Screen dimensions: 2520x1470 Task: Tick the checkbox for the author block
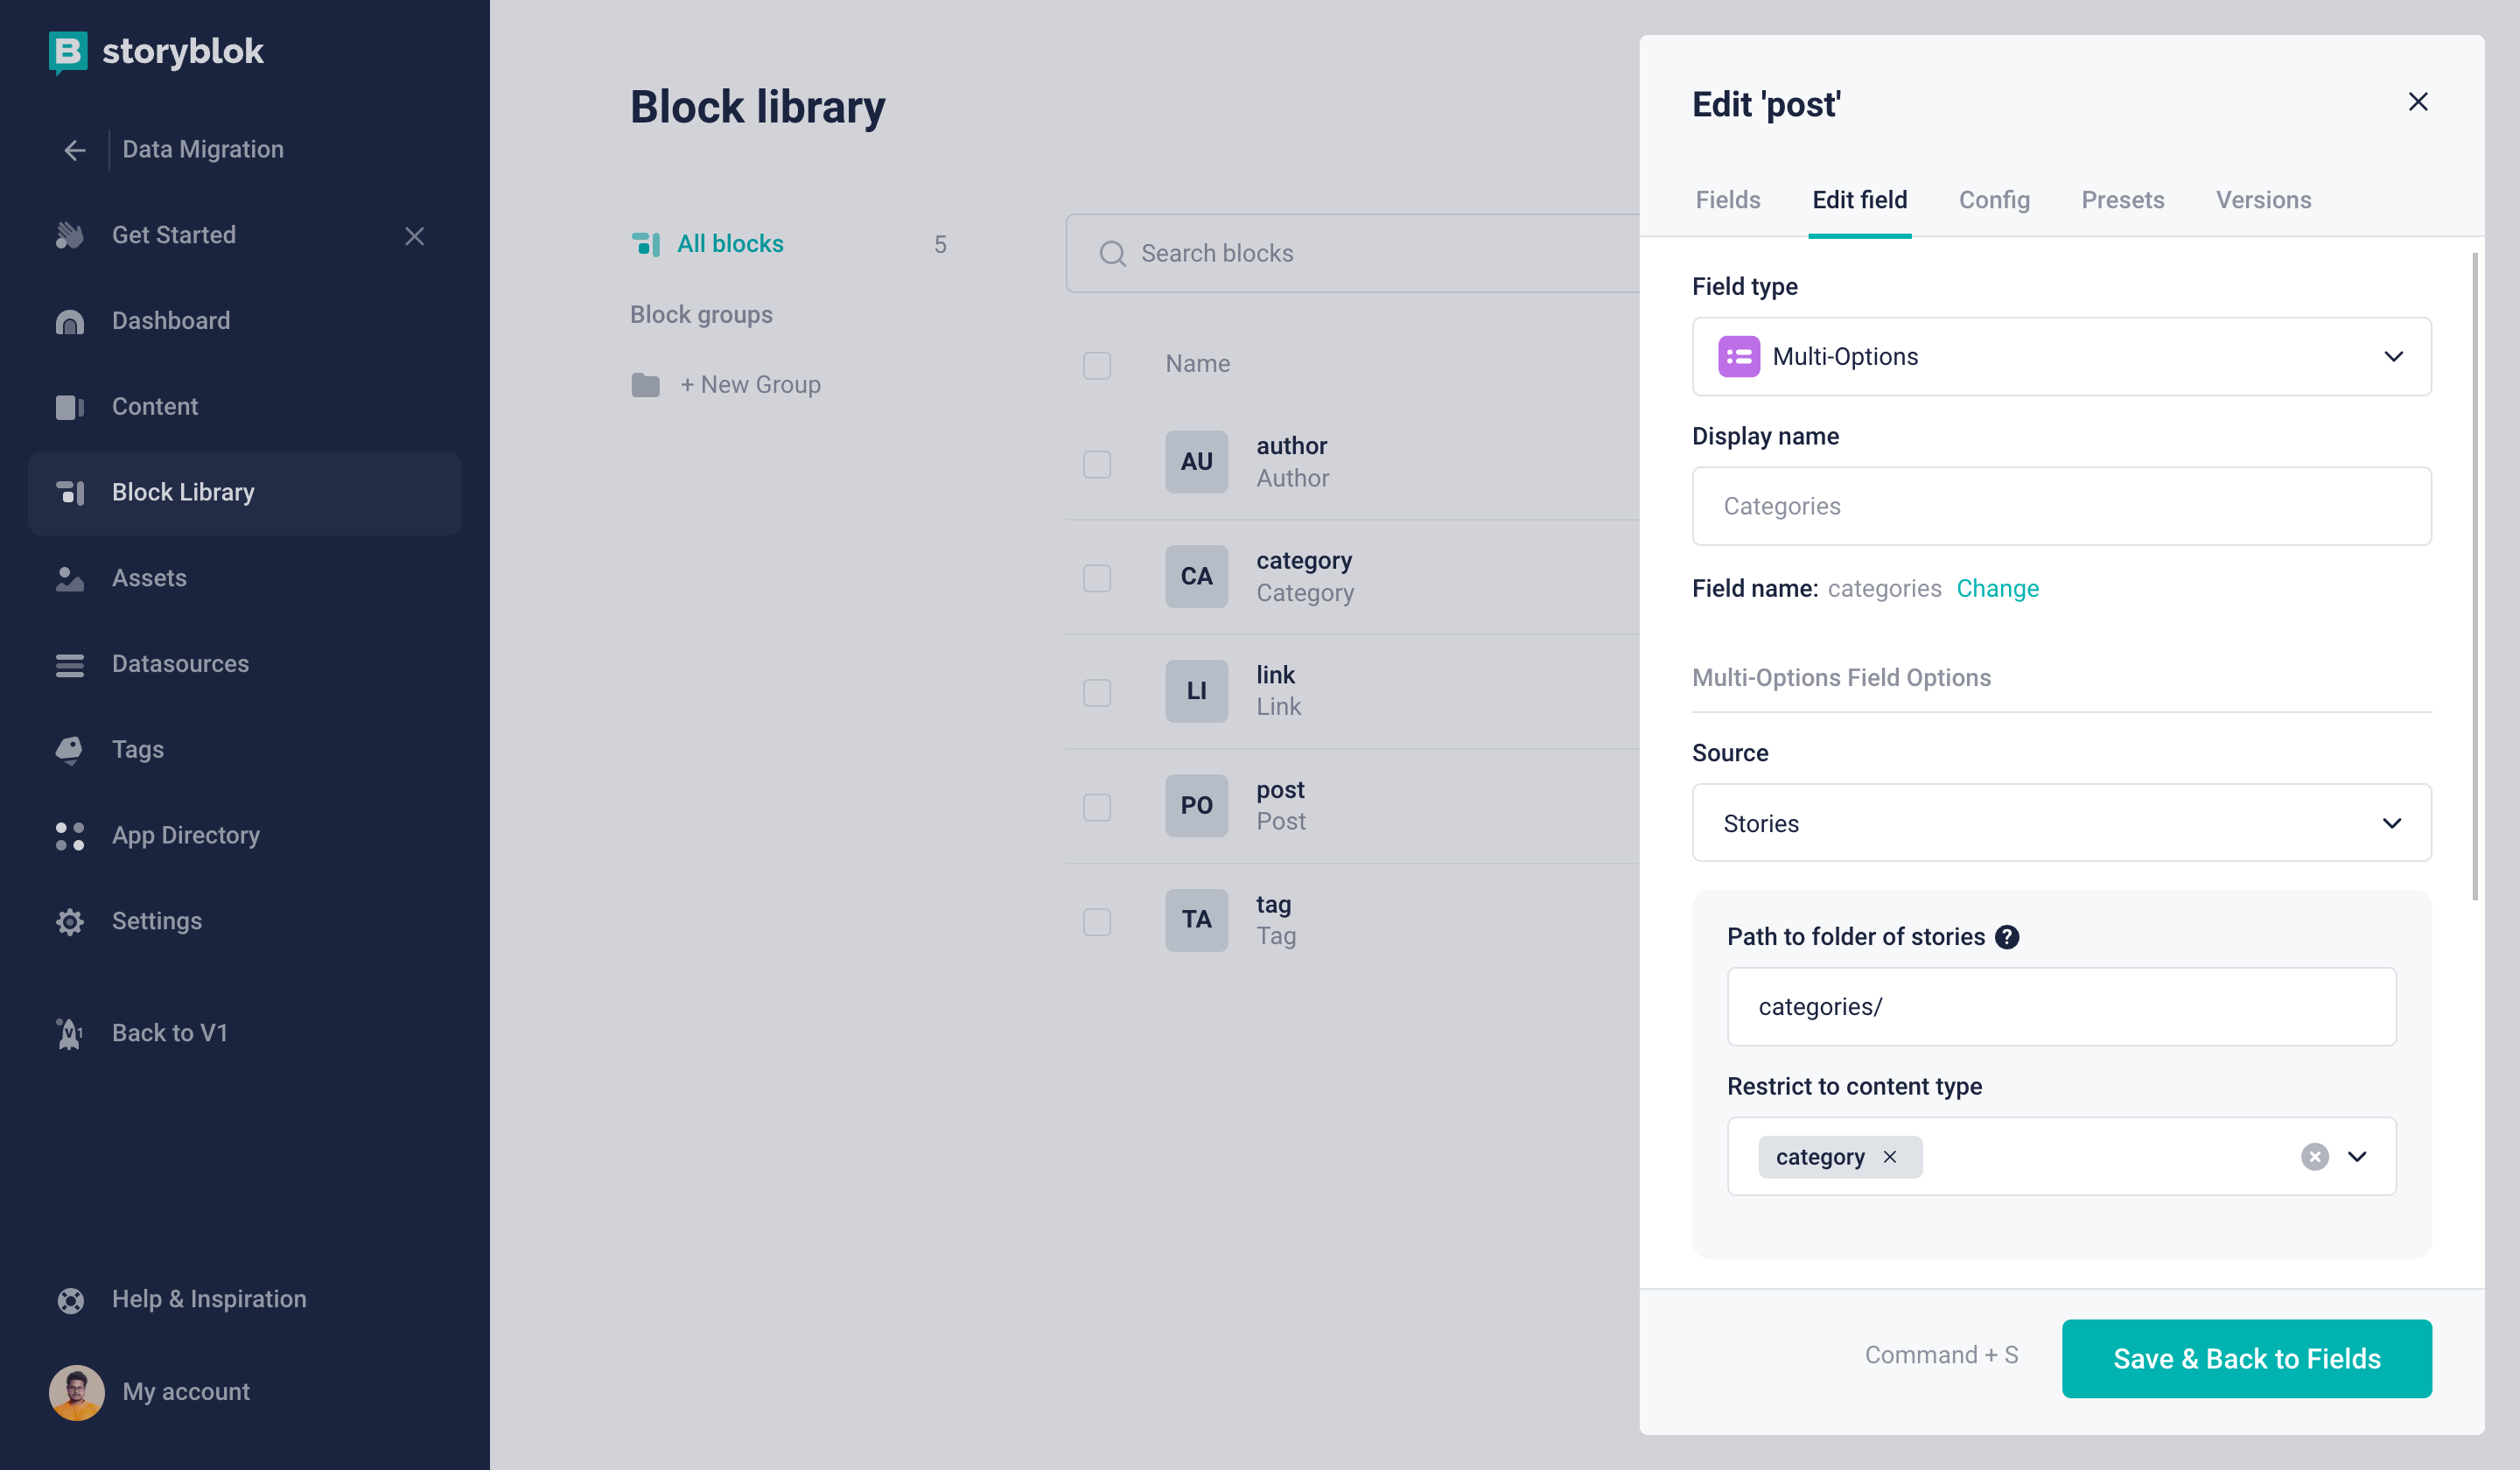pos(1097,464)
